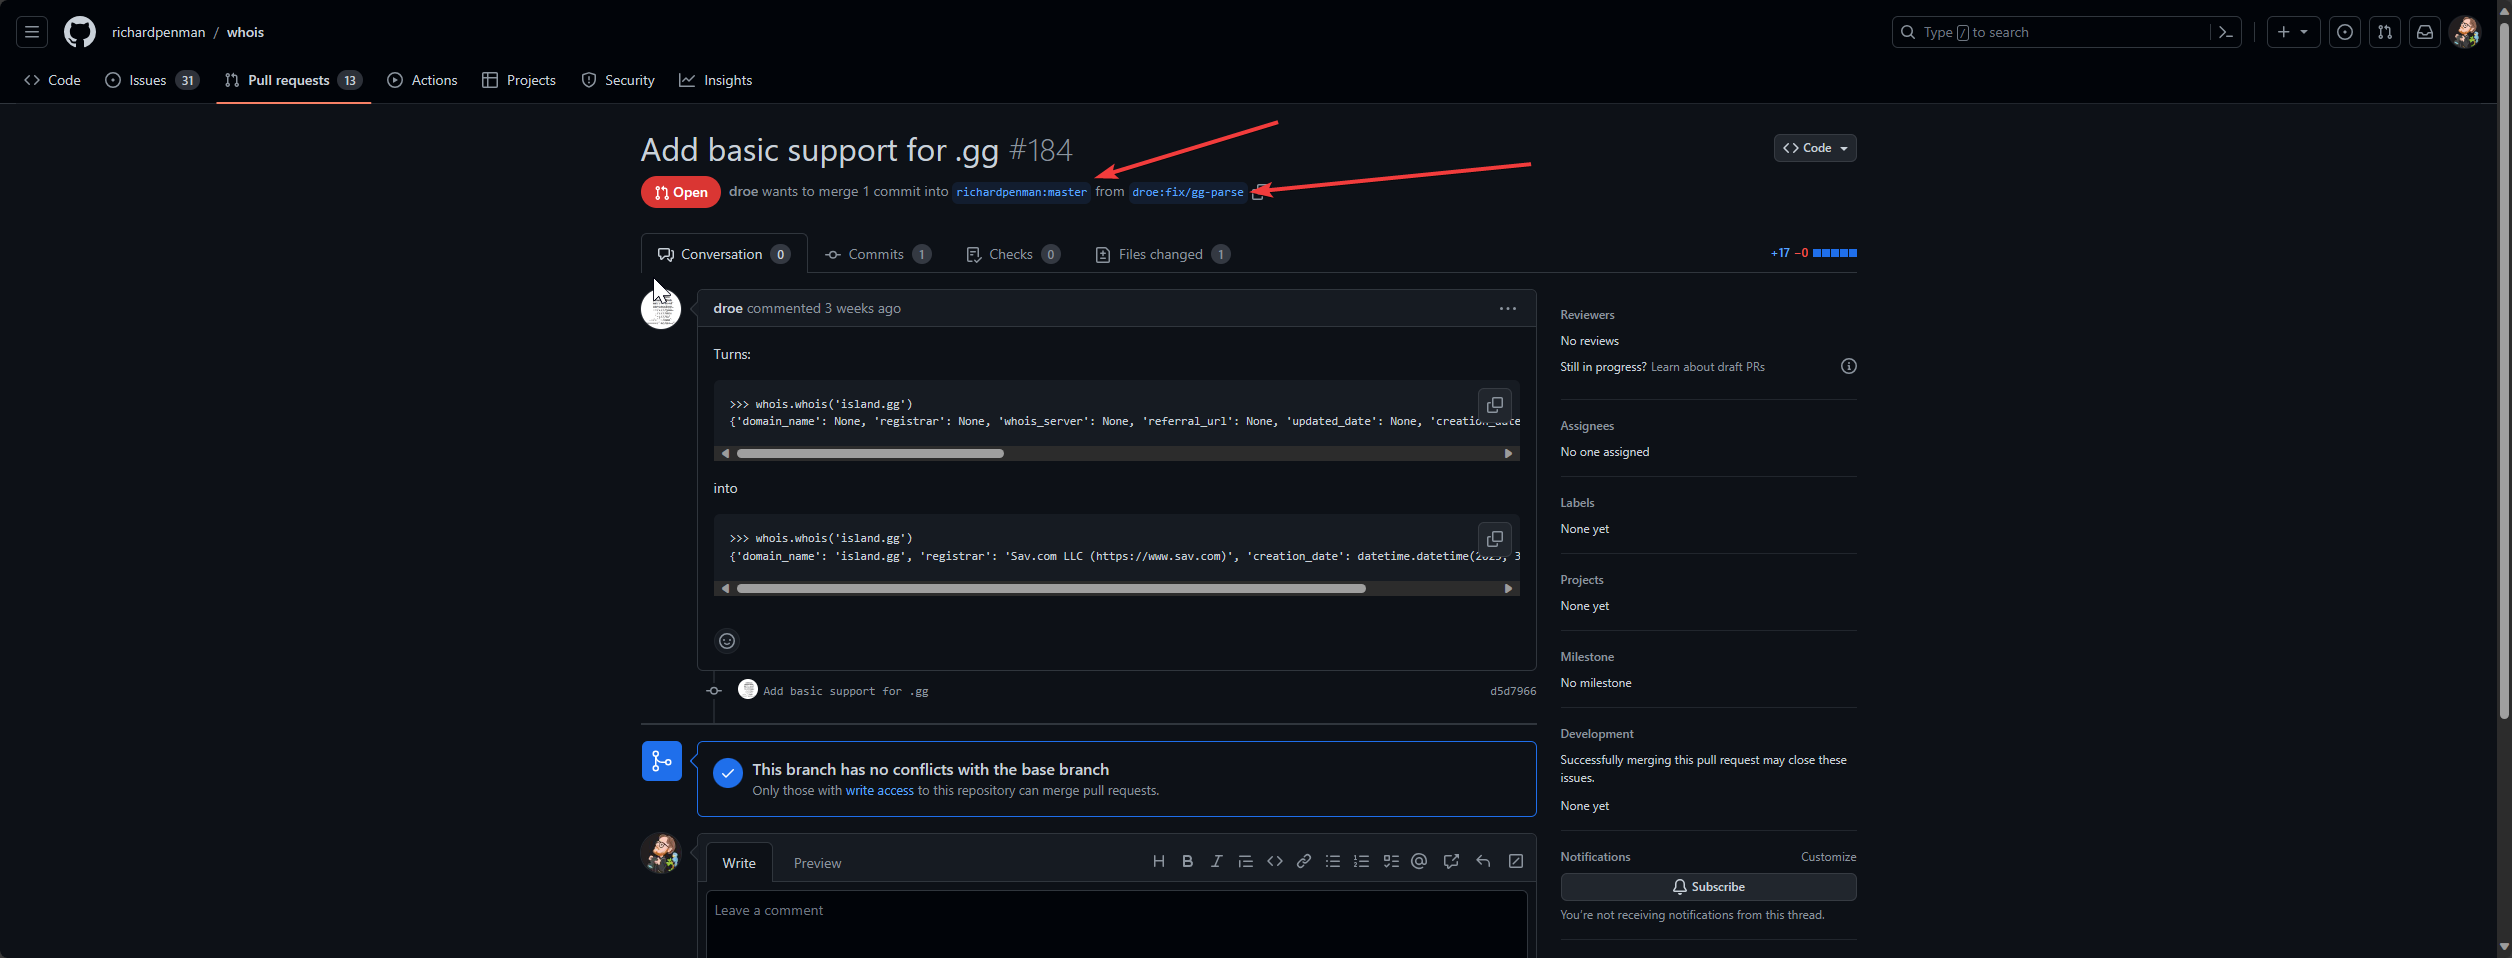Click the Subscribe notifications button
This screenshot has width=2512, height=958.
click(x=1708, y=887)
